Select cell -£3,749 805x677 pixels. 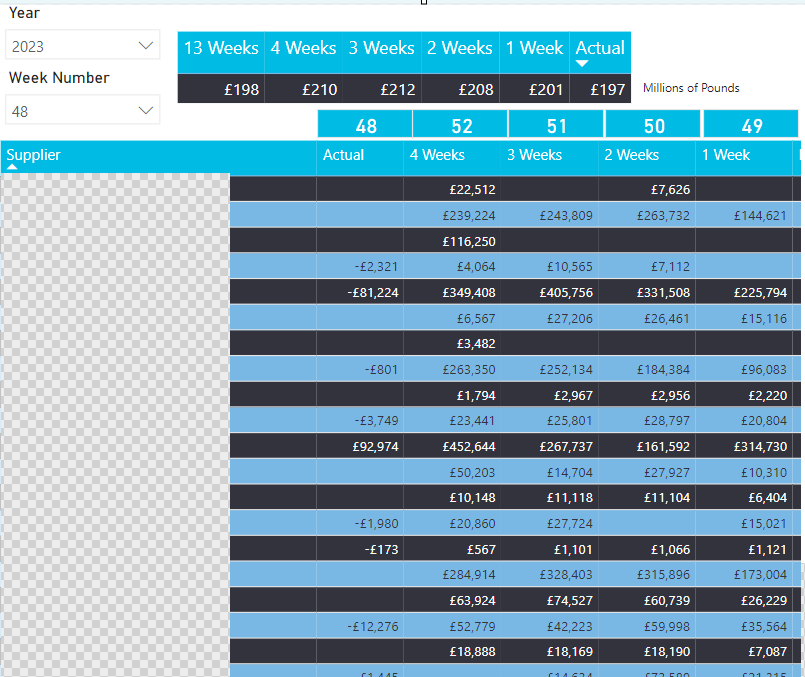tap(376, 420)
